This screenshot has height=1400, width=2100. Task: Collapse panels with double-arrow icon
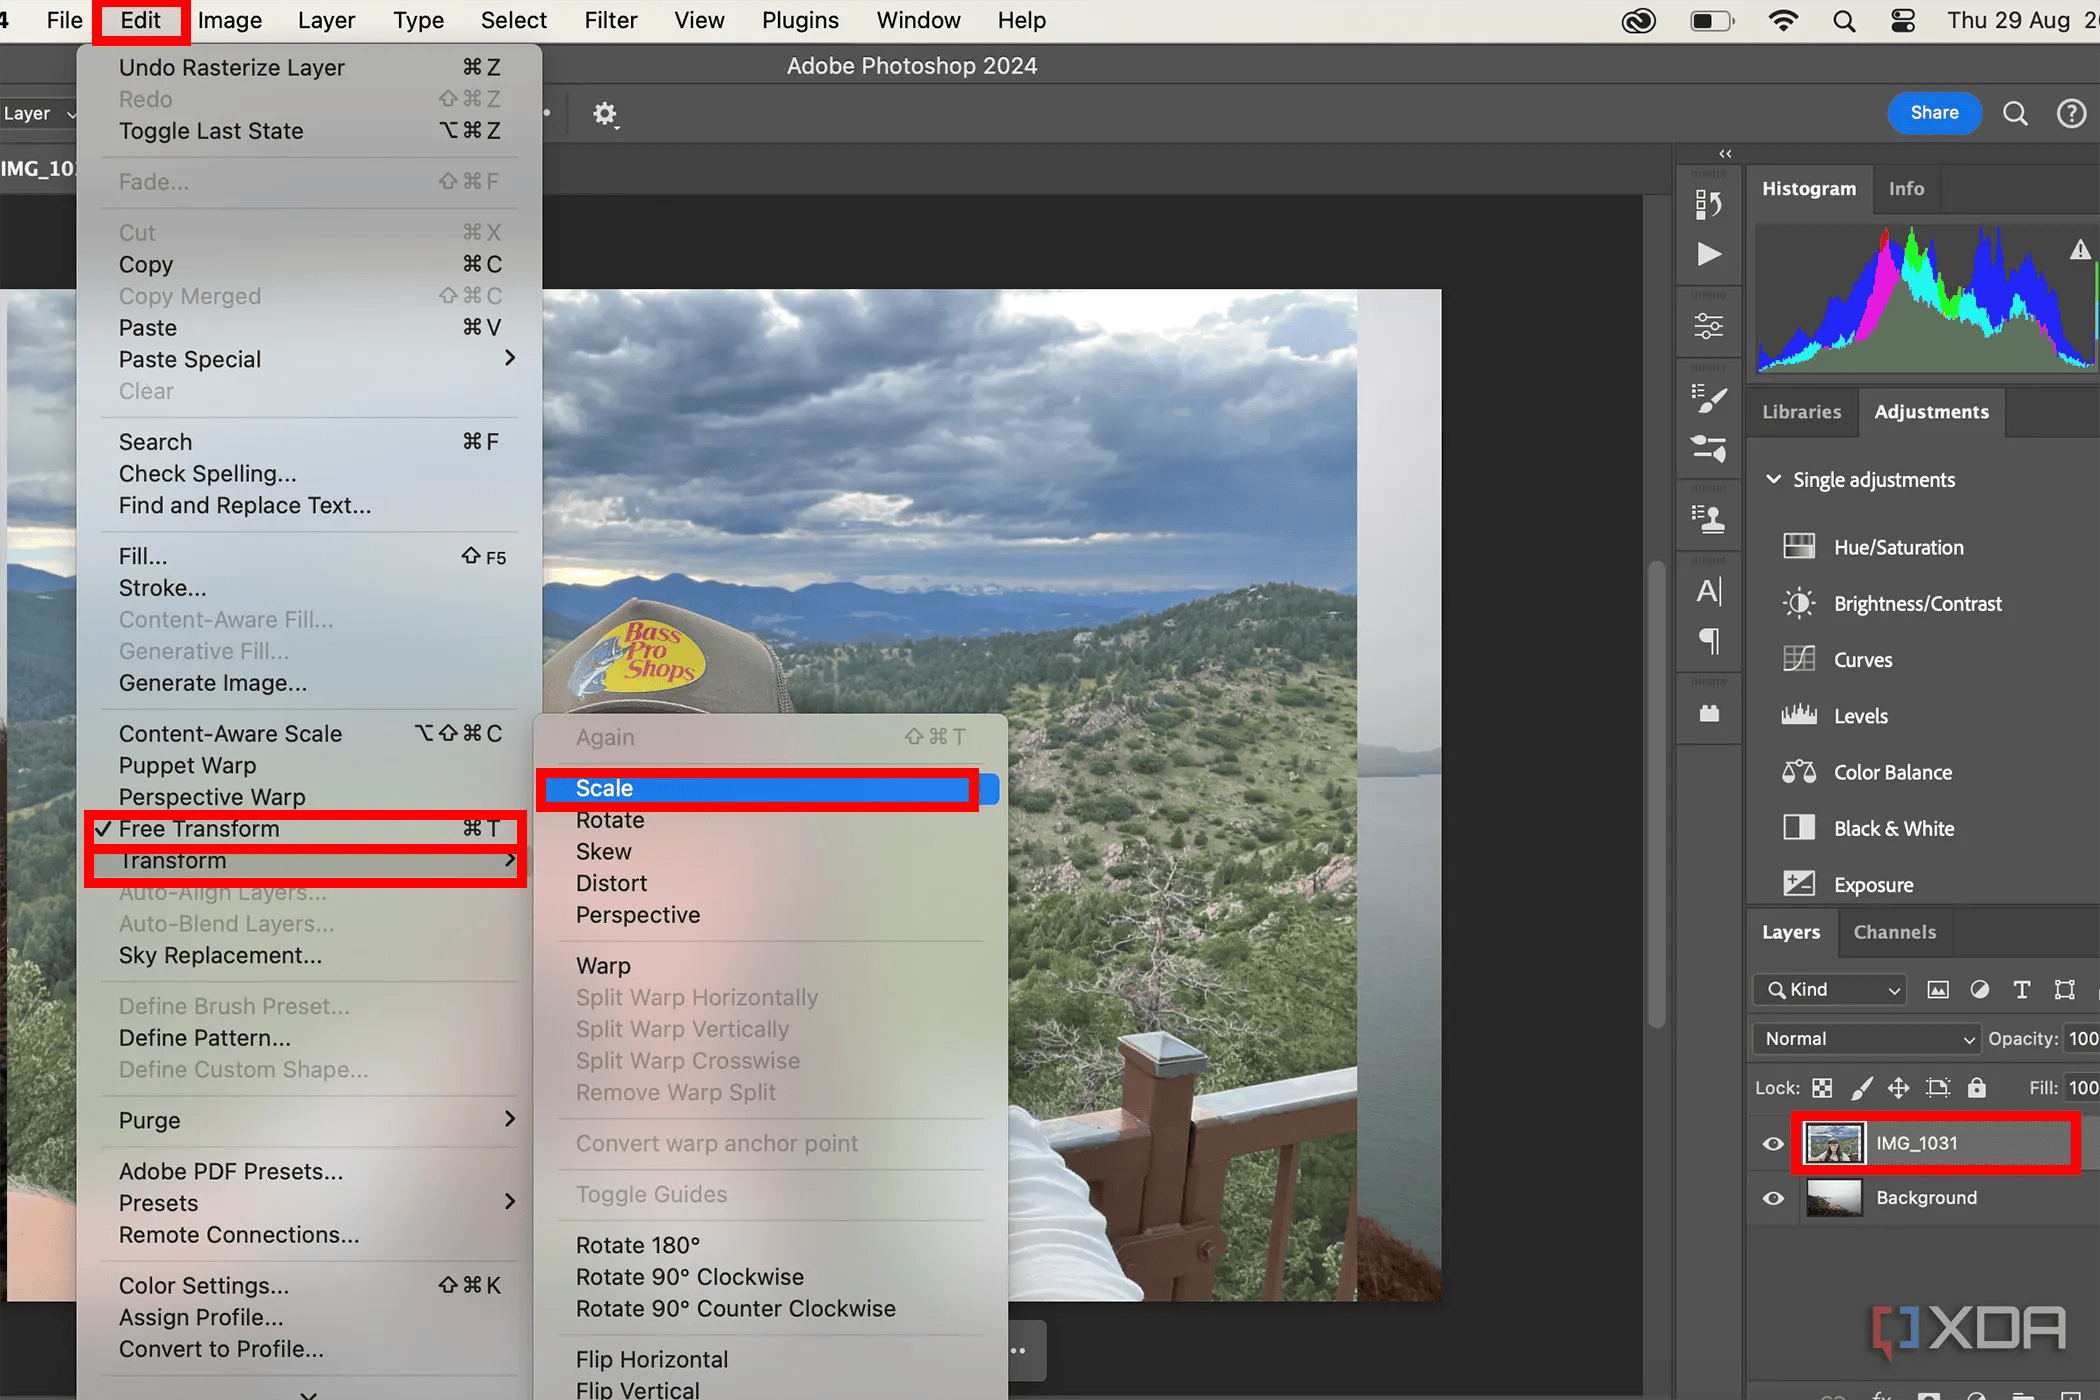click(1725, 153)
